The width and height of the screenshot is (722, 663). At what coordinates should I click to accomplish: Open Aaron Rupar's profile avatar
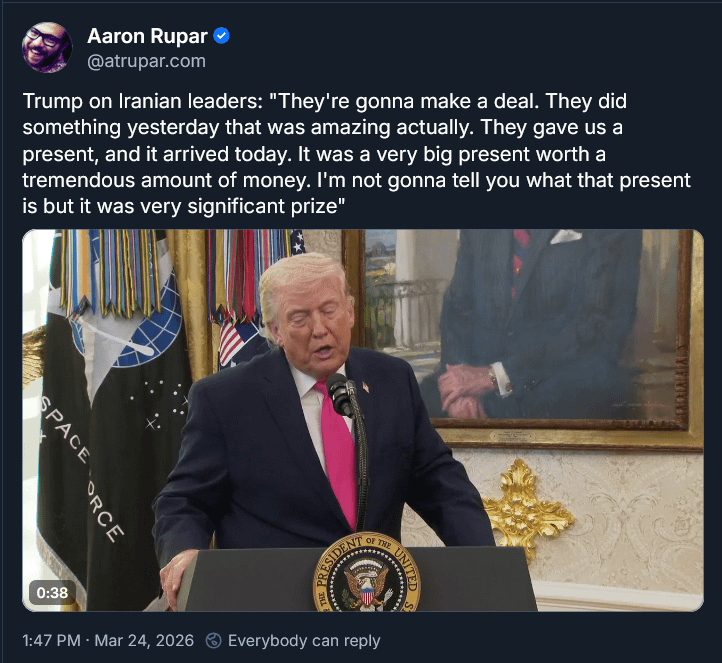click(47, 47)
